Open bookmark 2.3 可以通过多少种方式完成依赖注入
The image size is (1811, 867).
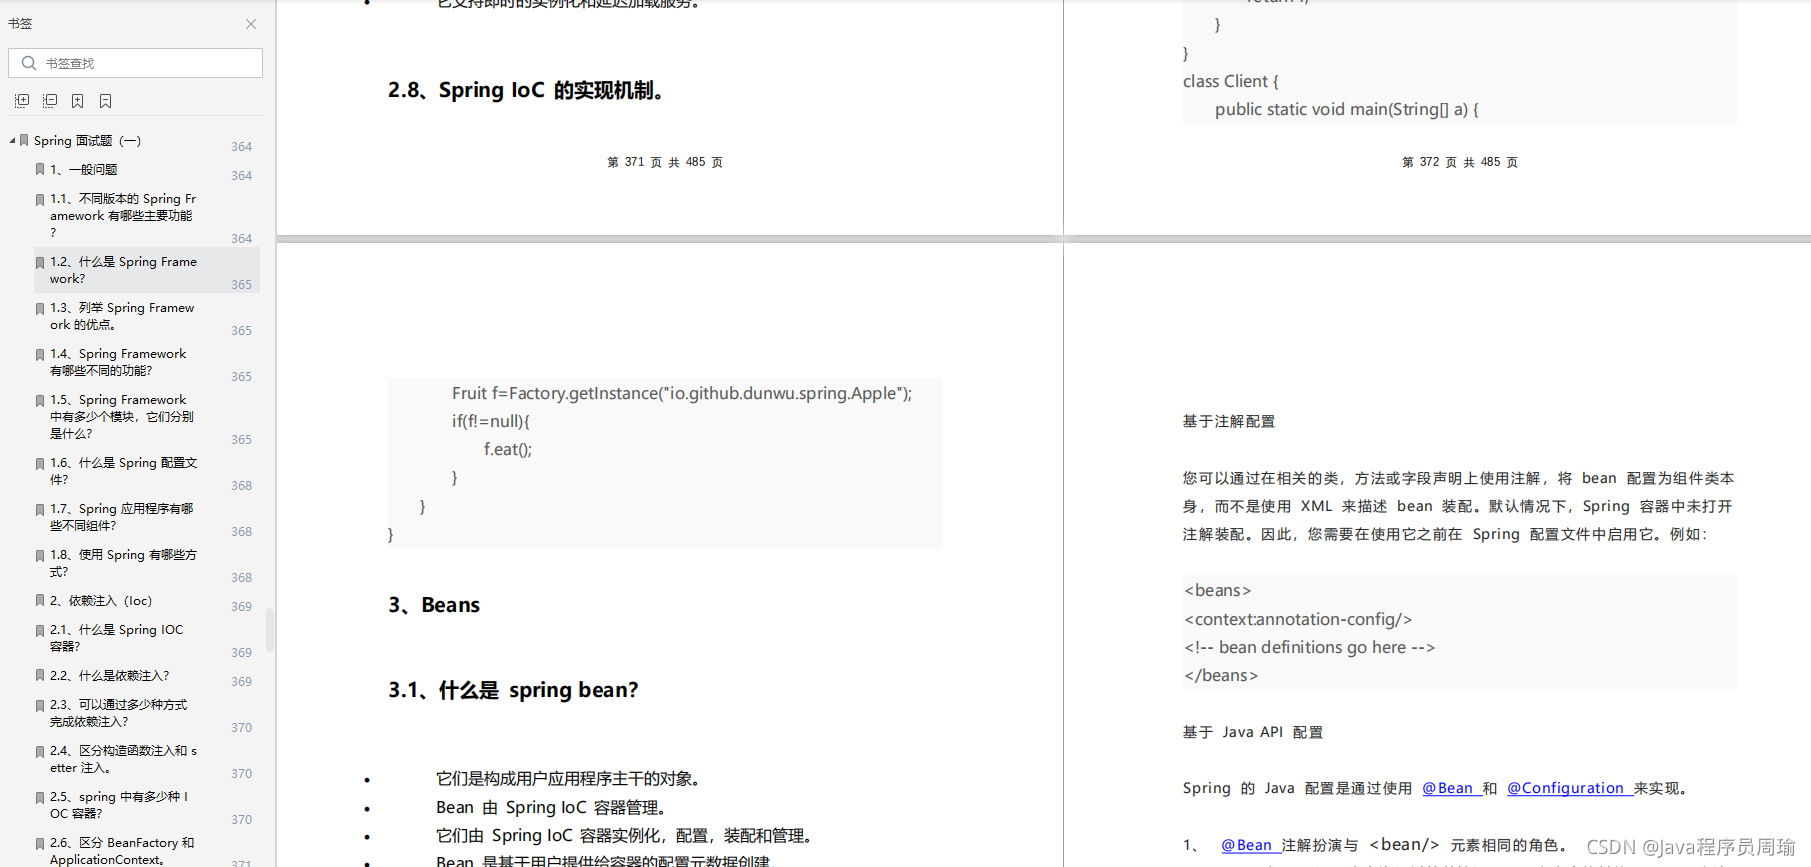[118, 713]
